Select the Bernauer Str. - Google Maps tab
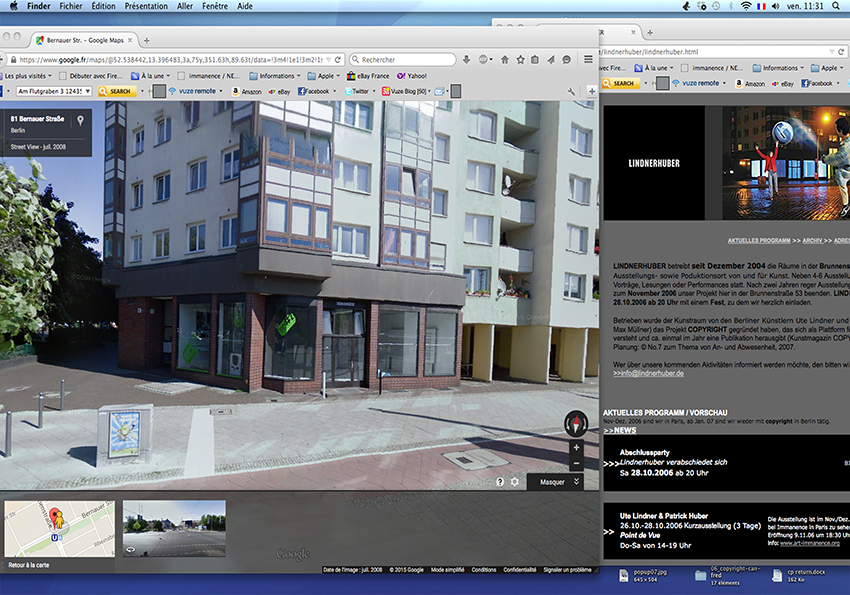This screenshot has width=850, height=595. [84, 40]
